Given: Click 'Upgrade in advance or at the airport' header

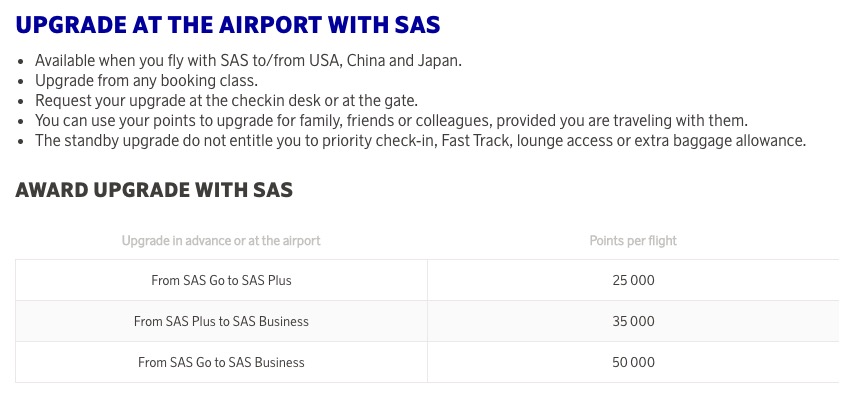Looking at the screenshot, I should click(x=221, y=241).
